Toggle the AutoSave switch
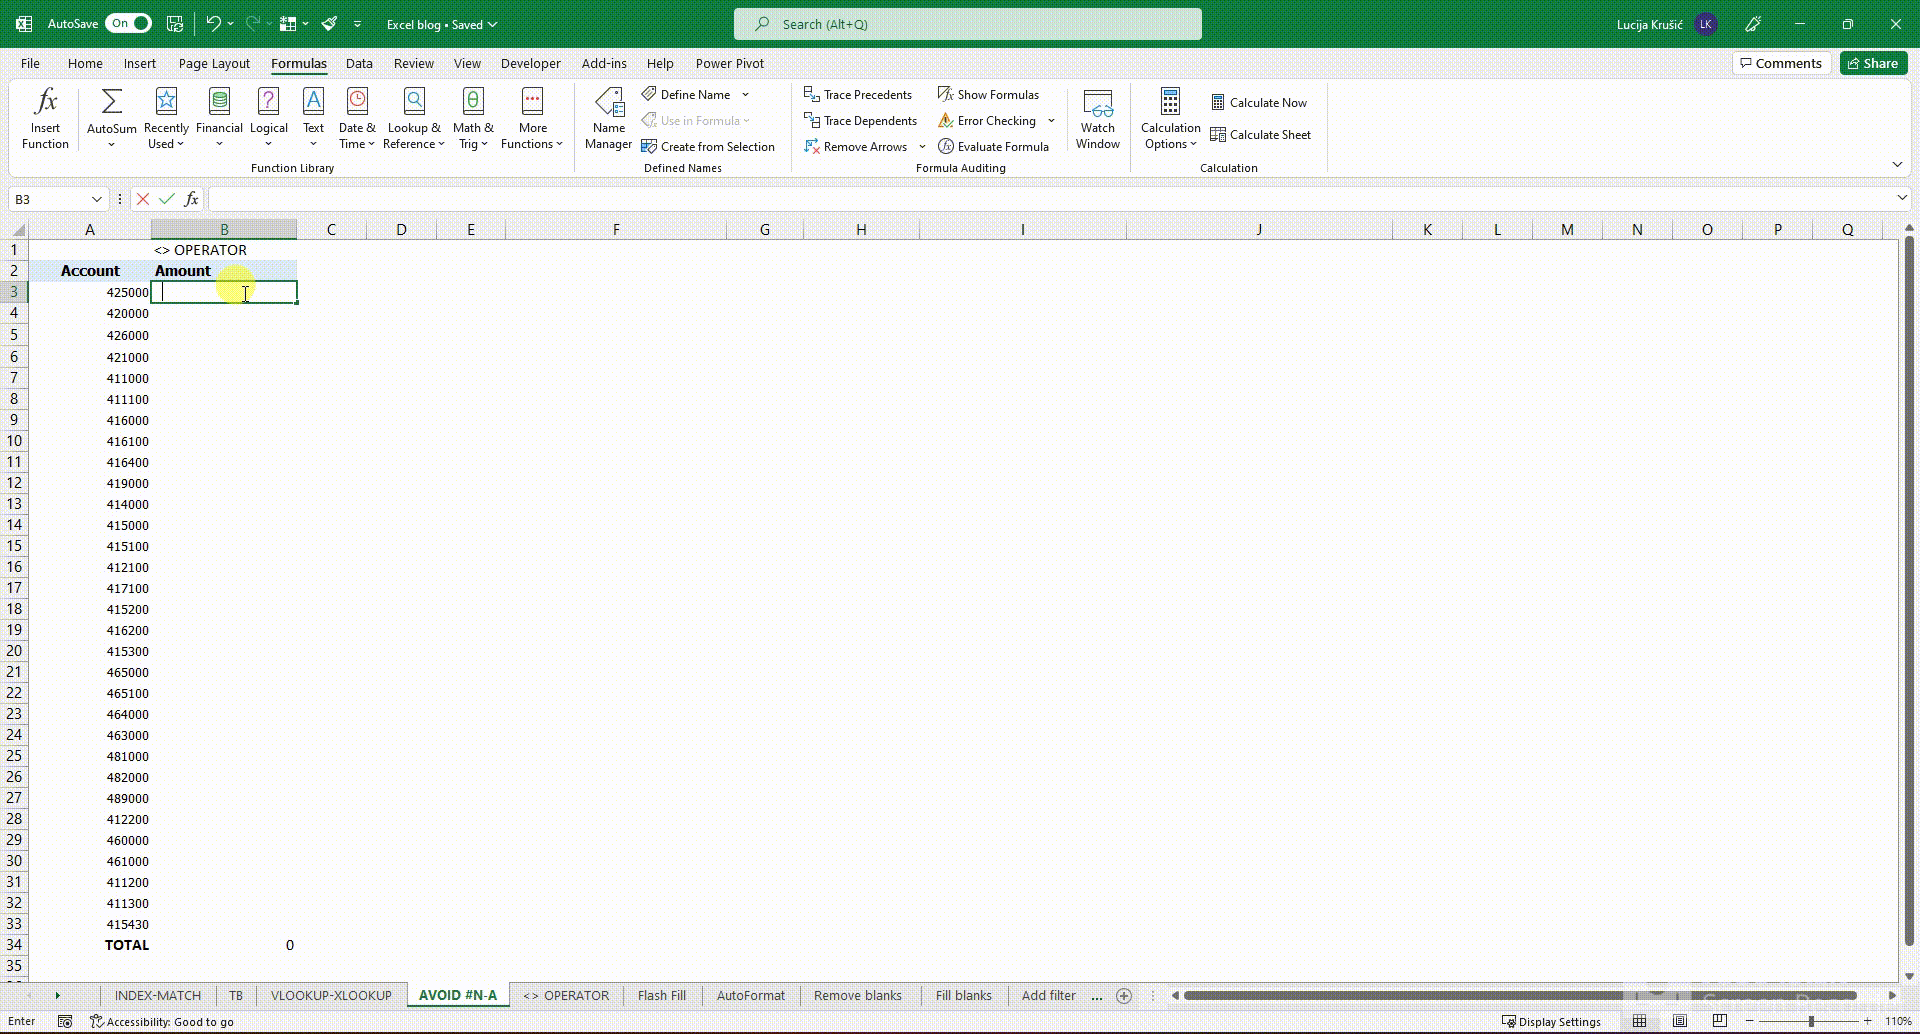Image resolution: width=1920 pixels, height=1034 pixels. coord(128,23)
